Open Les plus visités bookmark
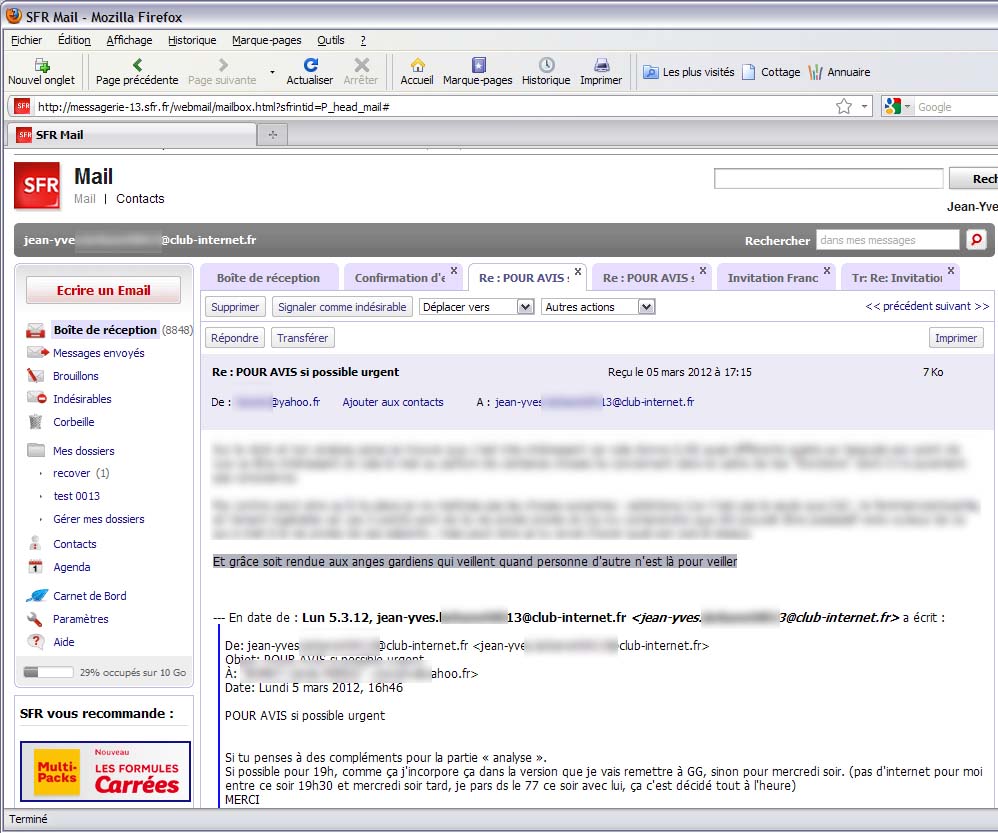 click(x=689, y=72)
